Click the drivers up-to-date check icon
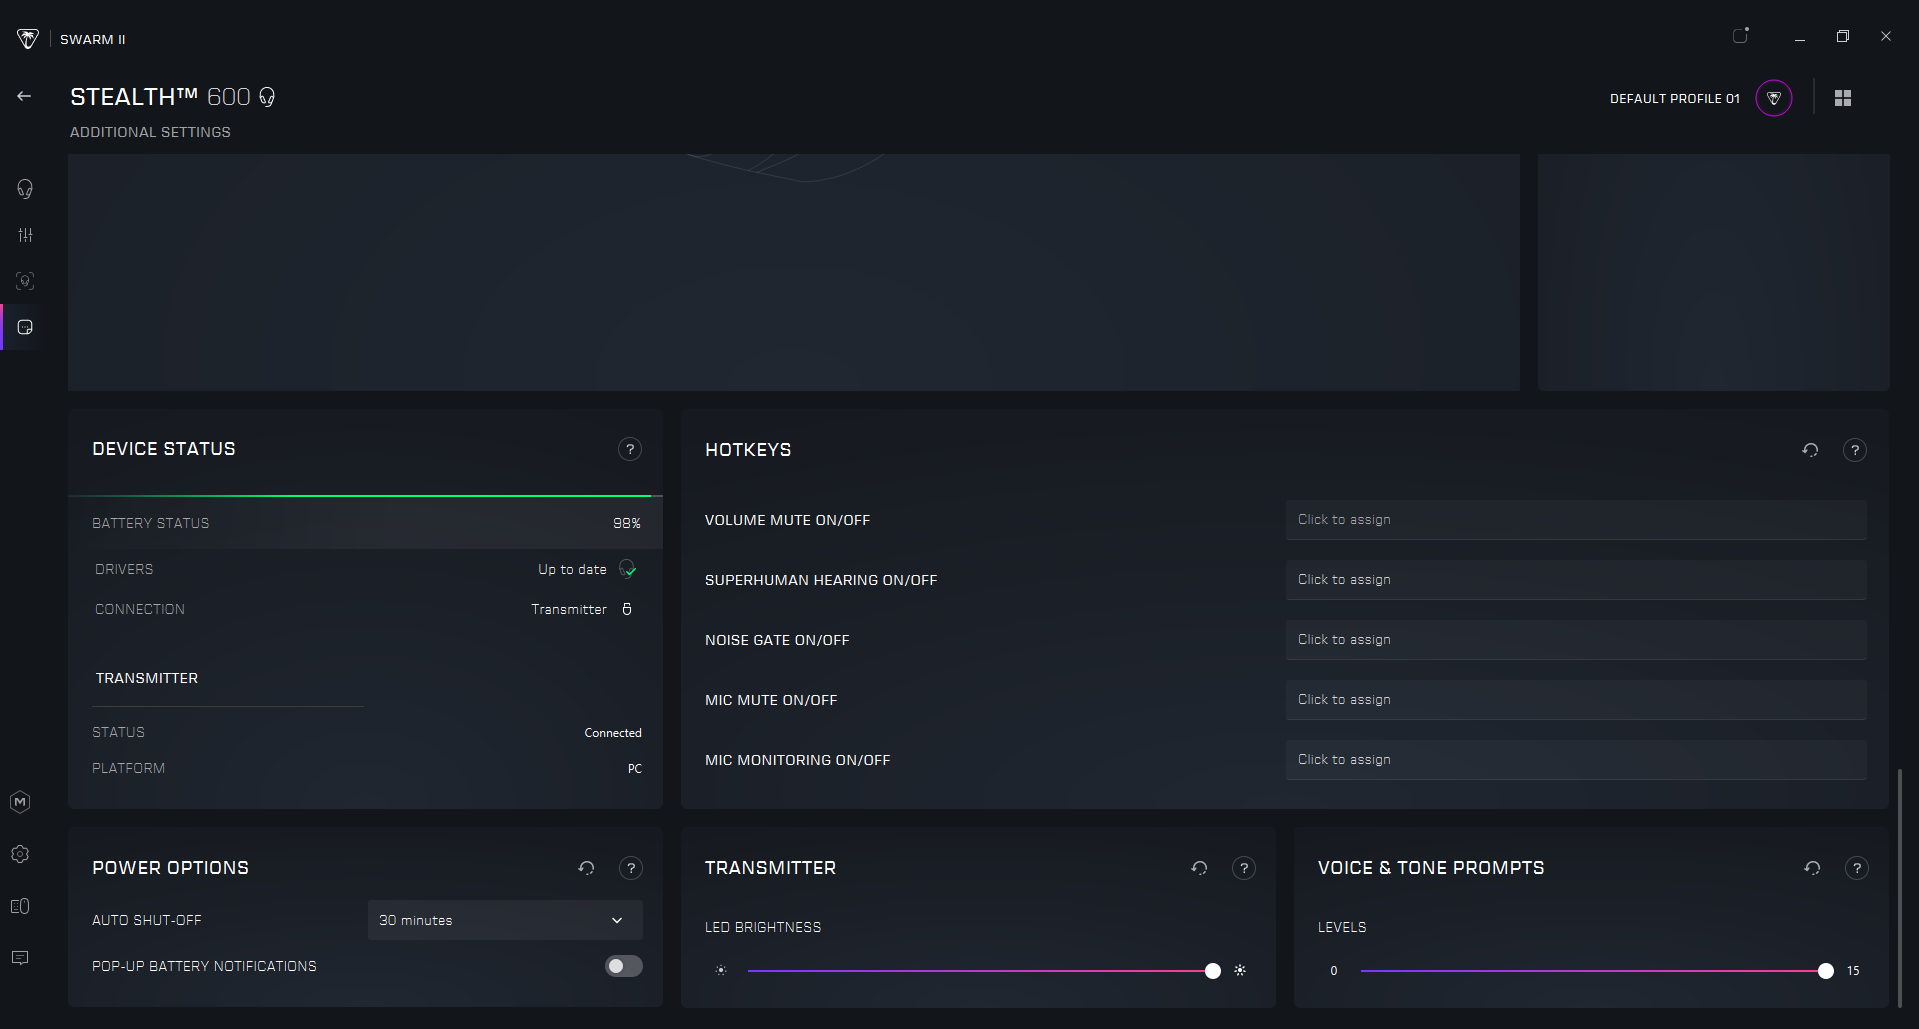Viewport: 1919px width, 1029px height. click(x=628, y=569)
